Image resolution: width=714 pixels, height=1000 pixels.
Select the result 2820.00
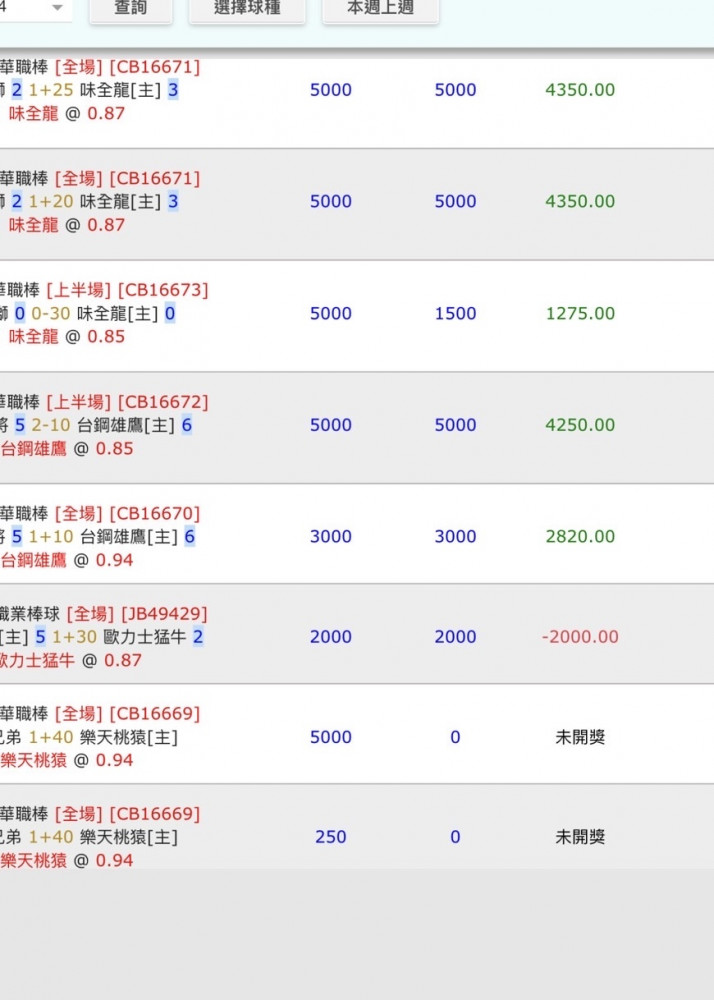[580, 536]
